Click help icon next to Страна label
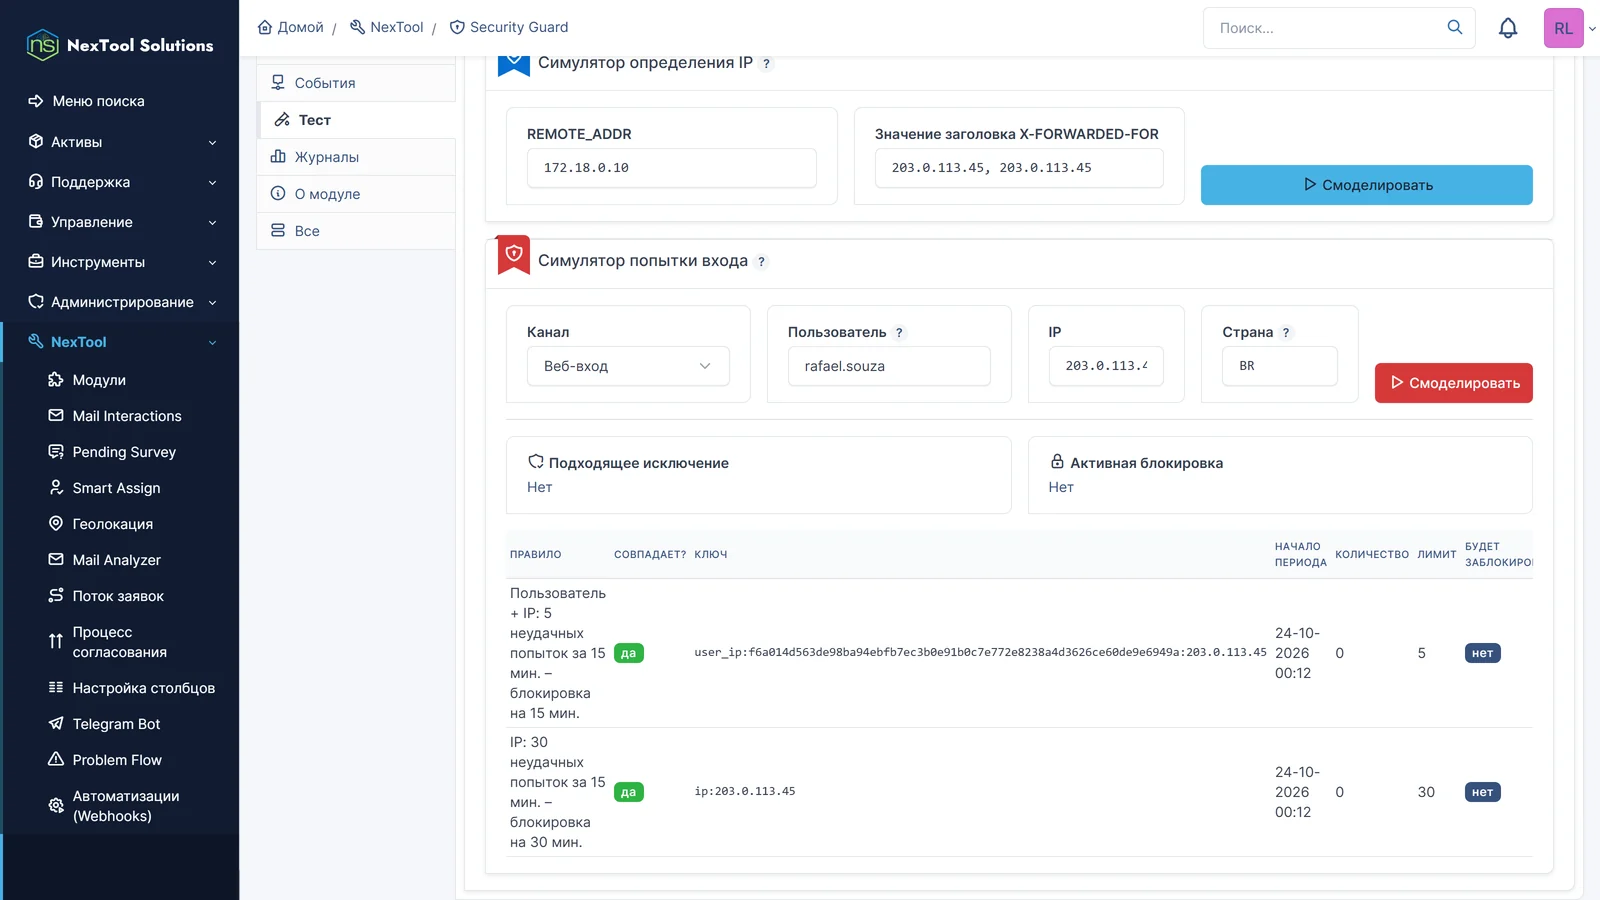Viewport: 1600px width, 900px height. [1286, 333]
